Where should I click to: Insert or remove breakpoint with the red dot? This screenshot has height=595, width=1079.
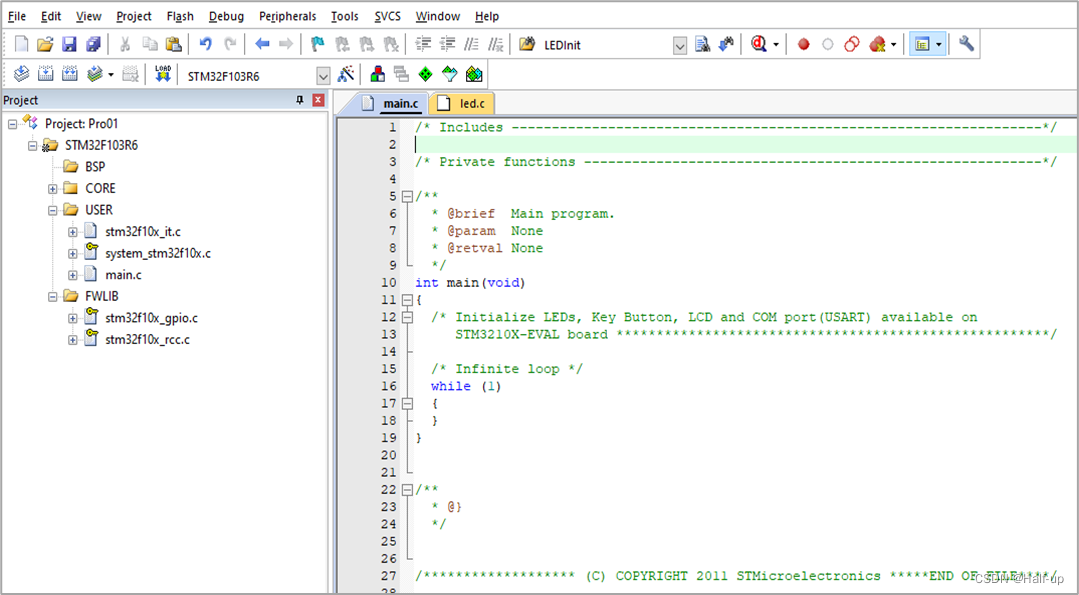pos(803,45)
